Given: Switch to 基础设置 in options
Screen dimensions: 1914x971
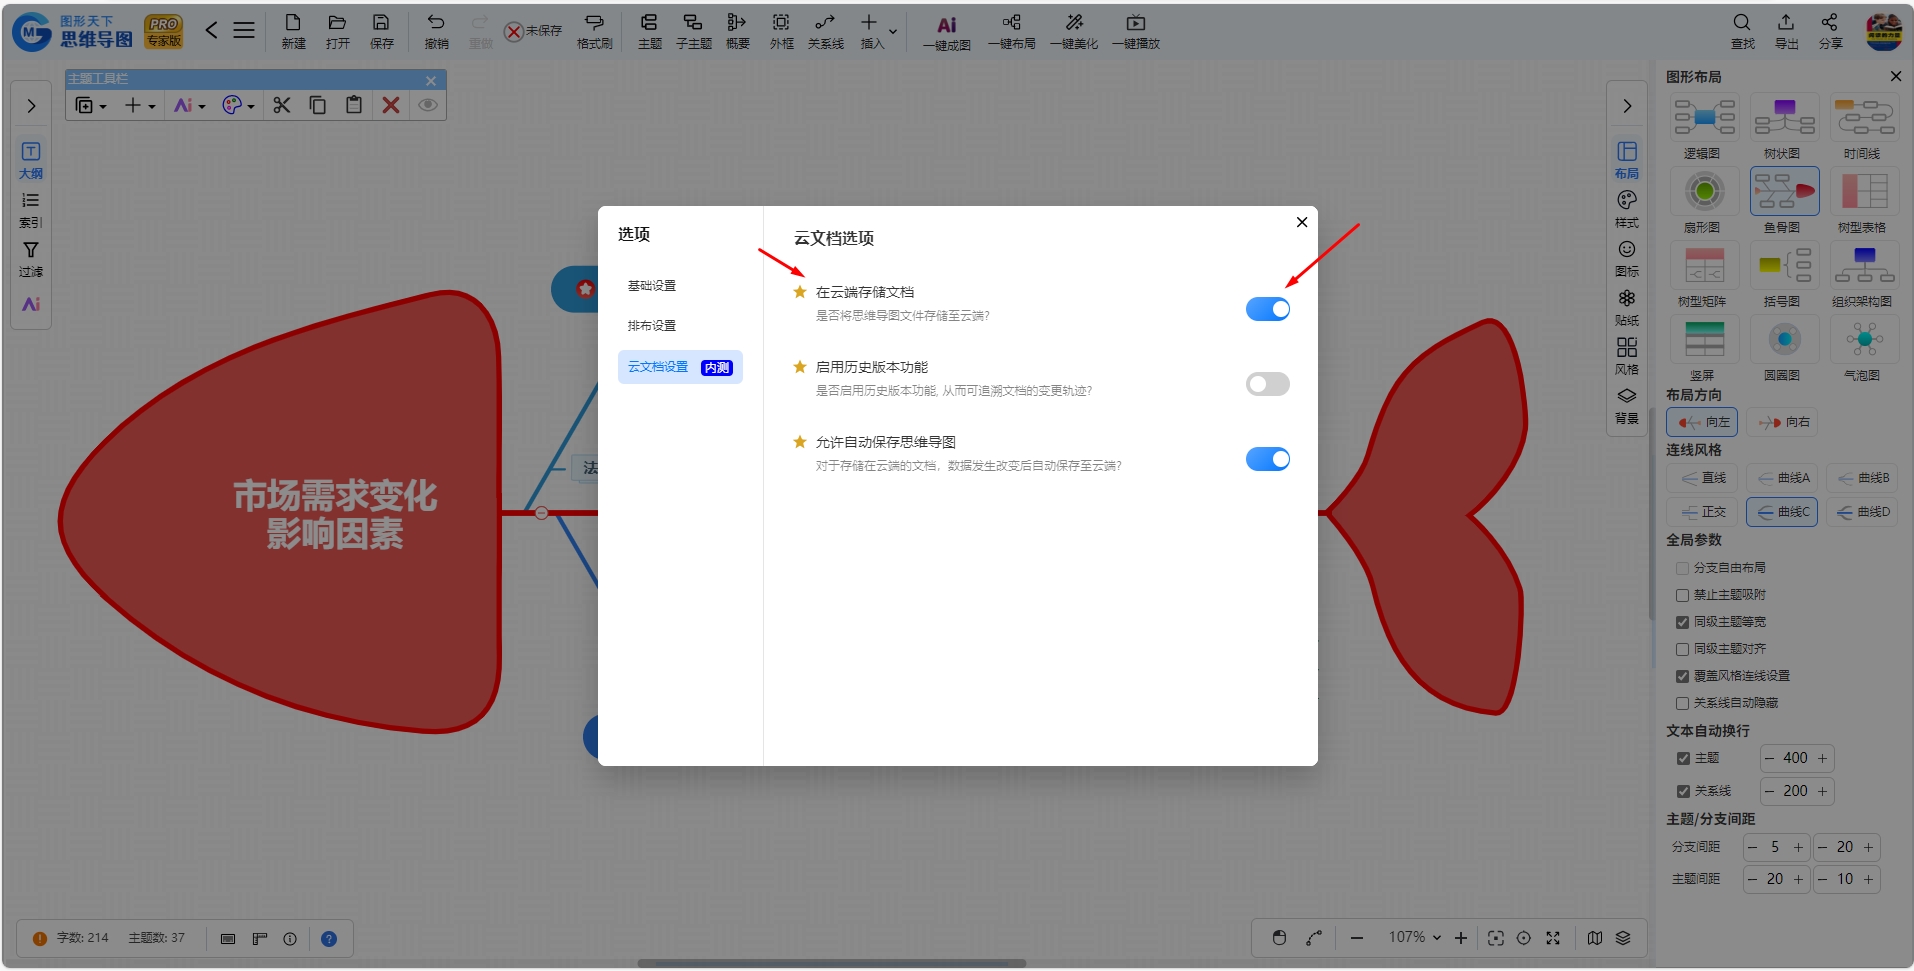Looking at the screenshot, I should coord(652,286).
